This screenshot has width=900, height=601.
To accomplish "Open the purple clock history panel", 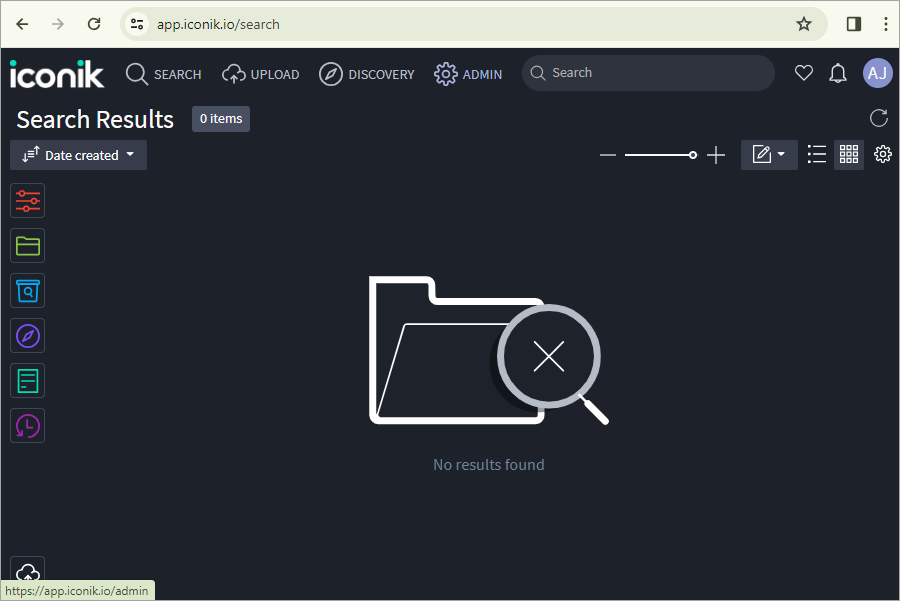I will [x=28, y=426].
